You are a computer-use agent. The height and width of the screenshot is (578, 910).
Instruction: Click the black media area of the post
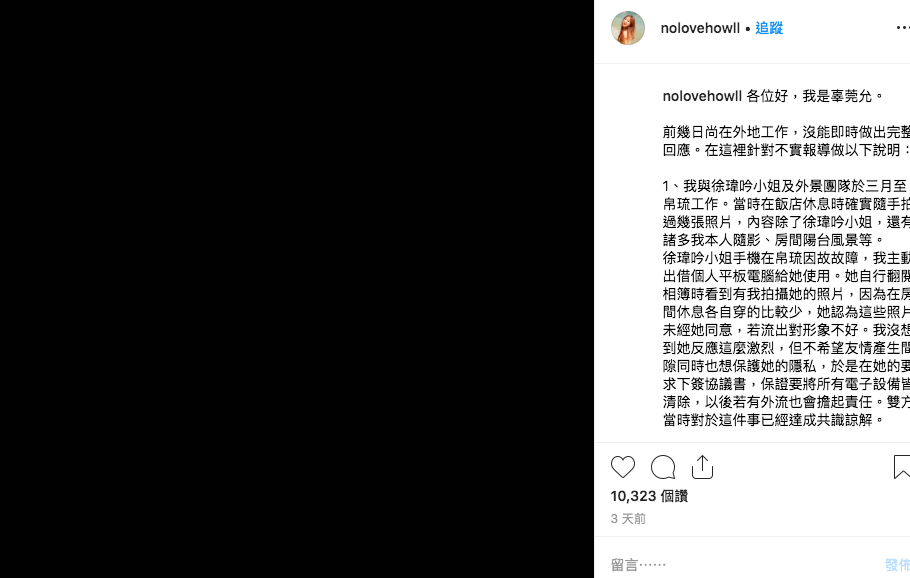point(297,289)
